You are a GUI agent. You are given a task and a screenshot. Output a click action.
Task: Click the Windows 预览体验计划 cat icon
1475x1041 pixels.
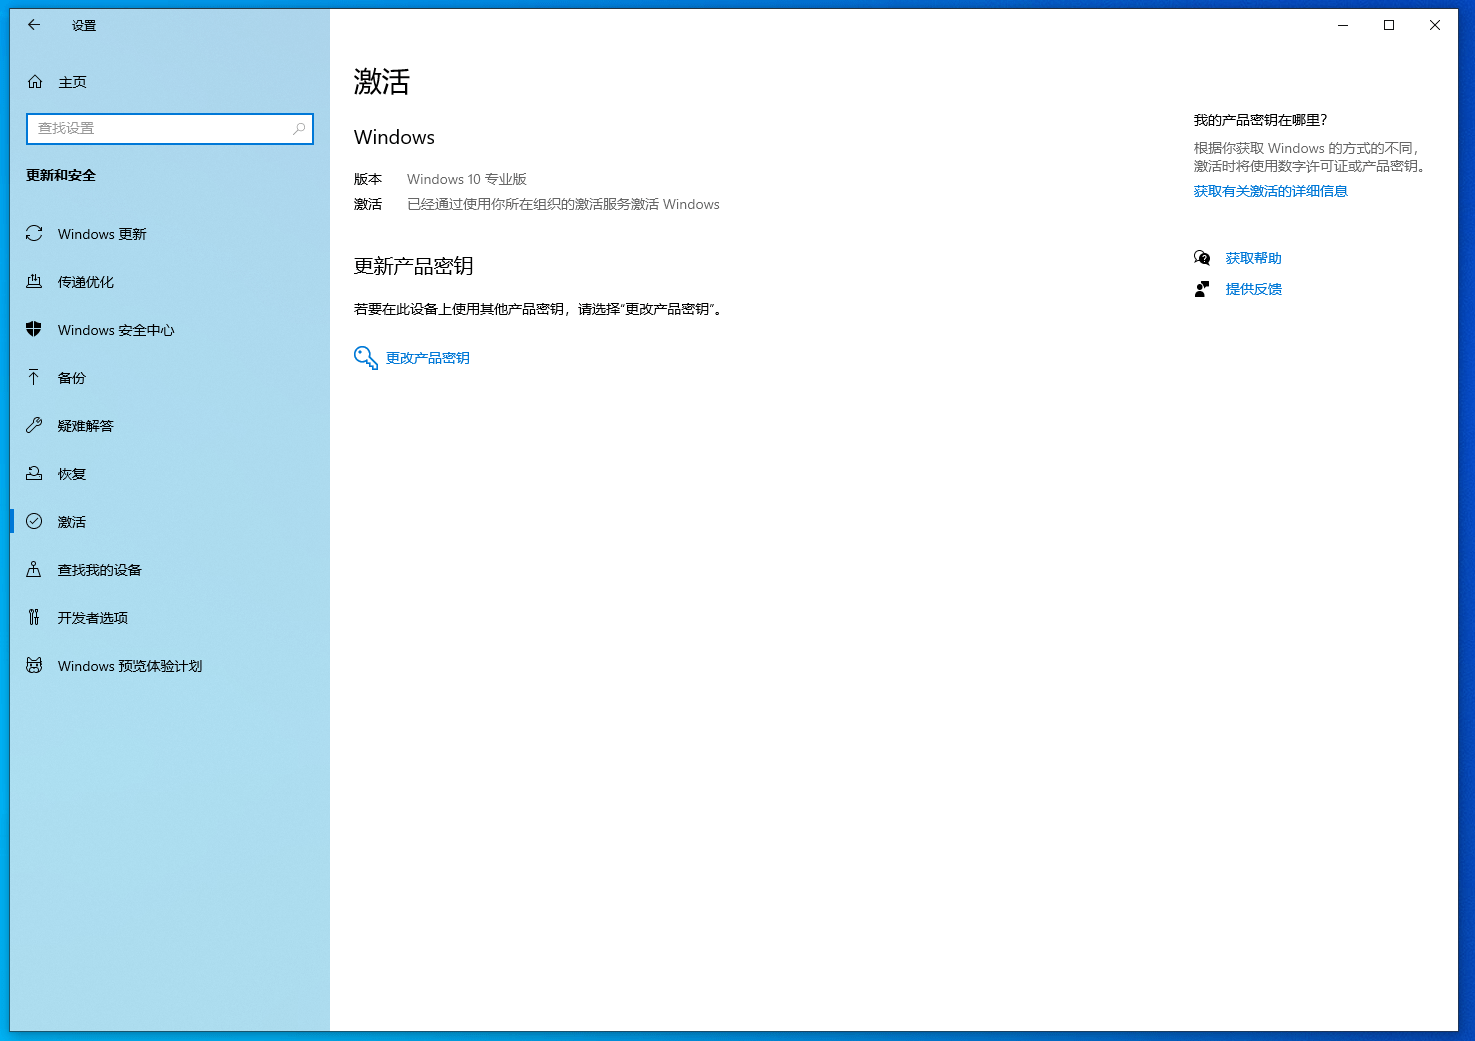[x=34, y=665]
